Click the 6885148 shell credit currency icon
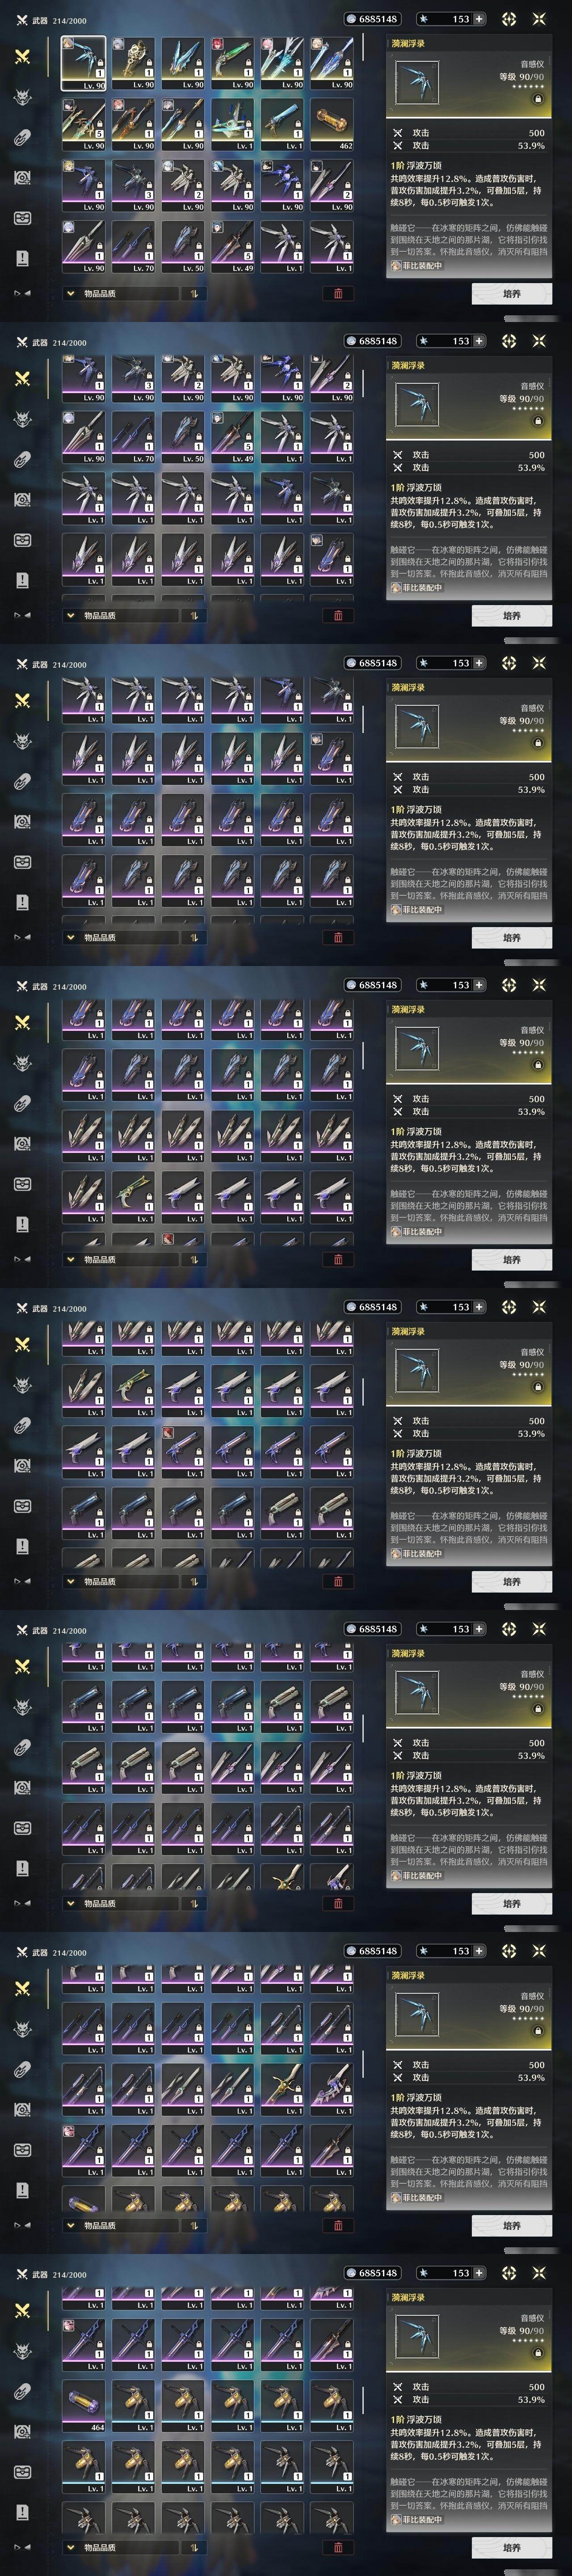 tap(351, 19)
